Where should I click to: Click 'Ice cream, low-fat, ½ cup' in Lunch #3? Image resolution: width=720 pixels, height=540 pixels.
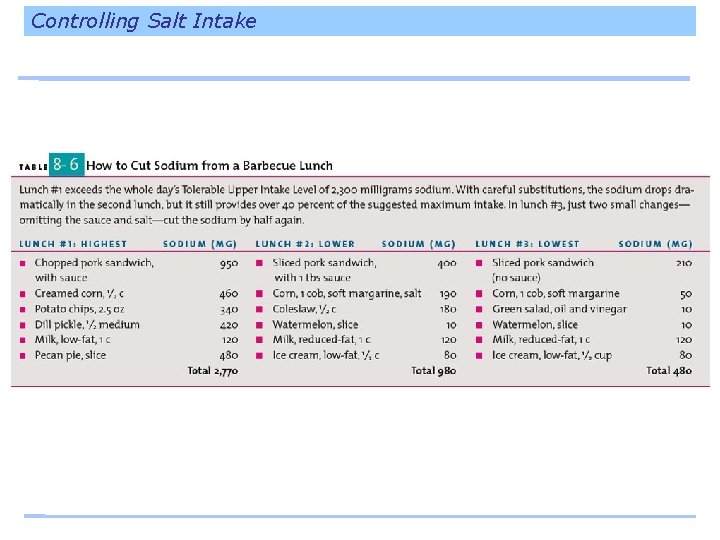pos(552,355)
